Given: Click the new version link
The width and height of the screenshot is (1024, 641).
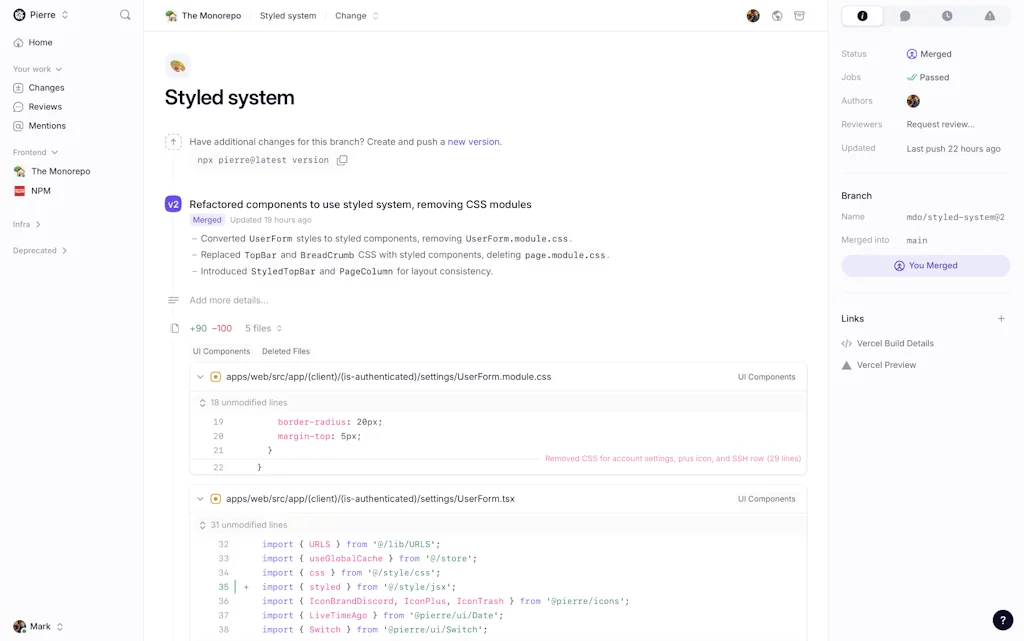Looking at the screenshot, I should [x=473, y=142].
